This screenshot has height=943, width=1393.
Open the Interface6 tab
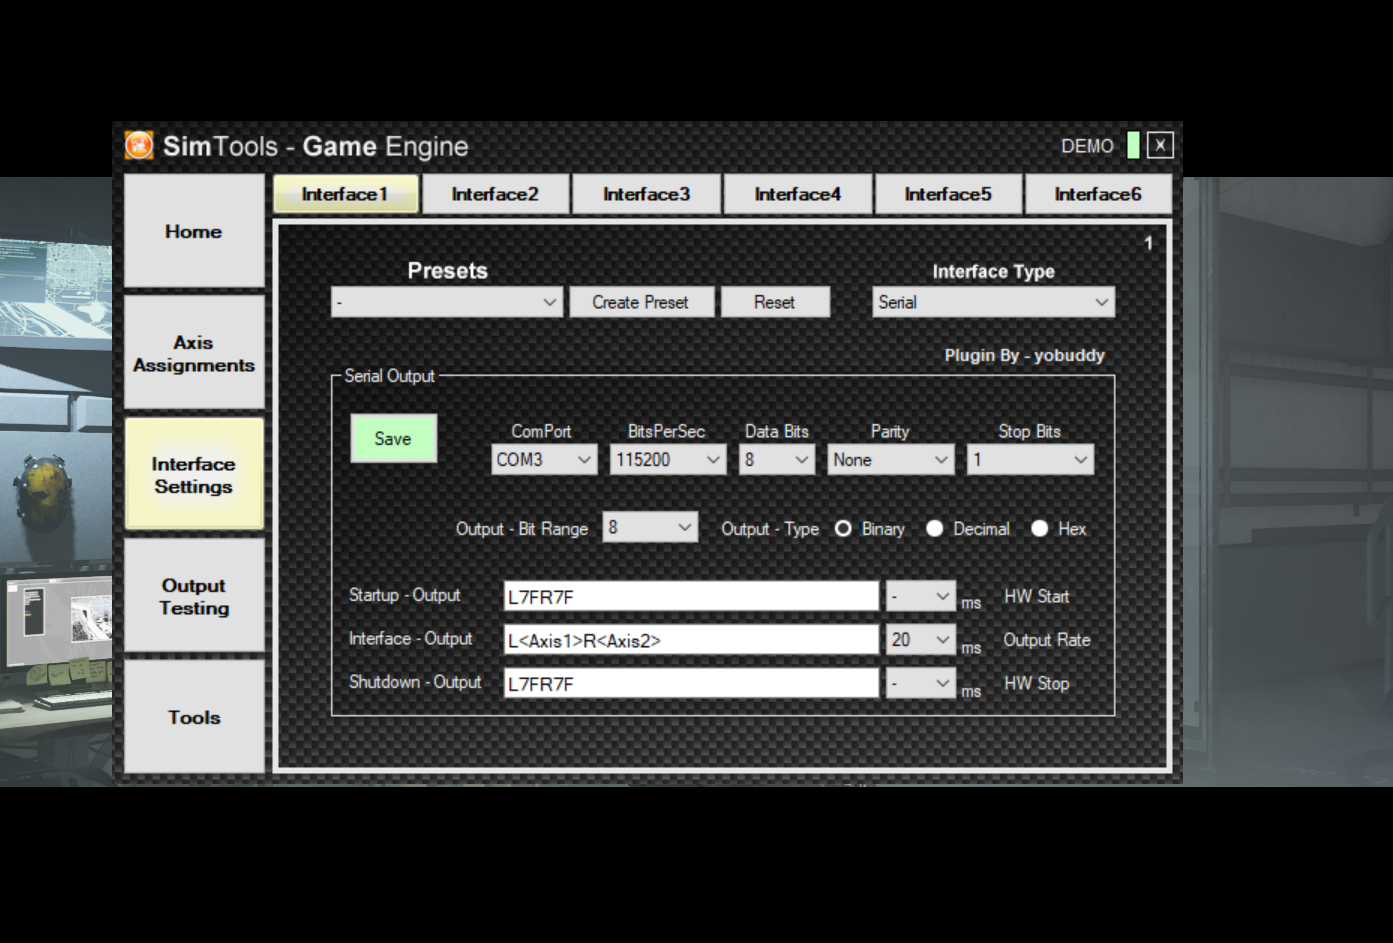click(1098, 194)
